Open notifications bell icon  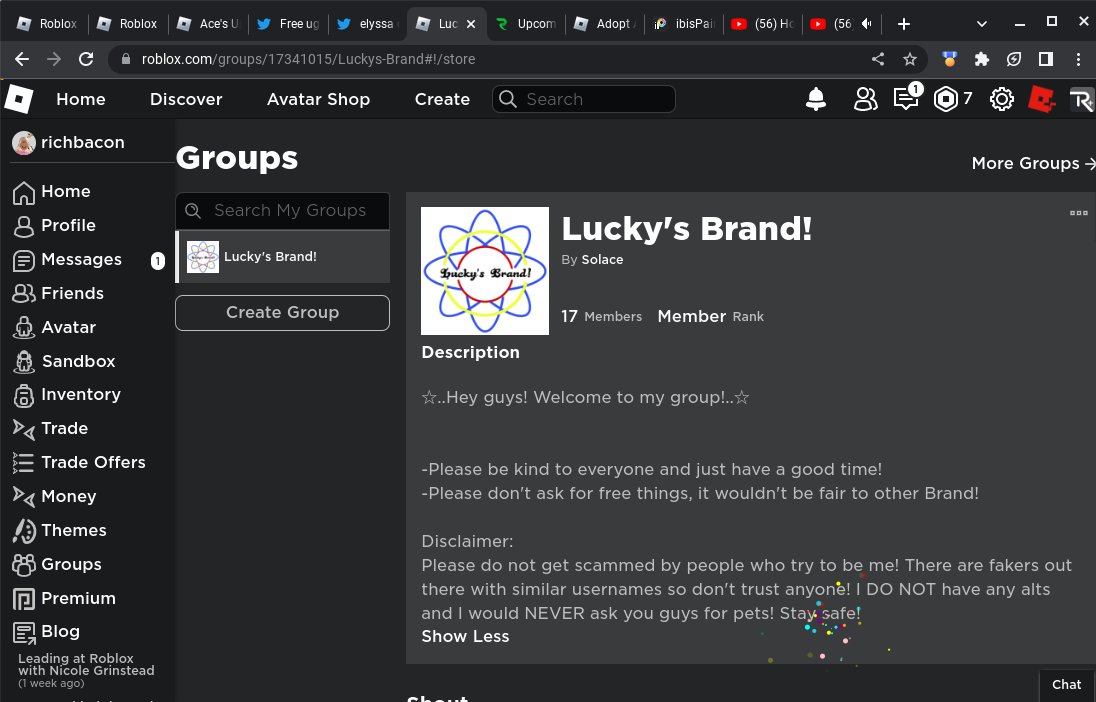click(816, 99)
